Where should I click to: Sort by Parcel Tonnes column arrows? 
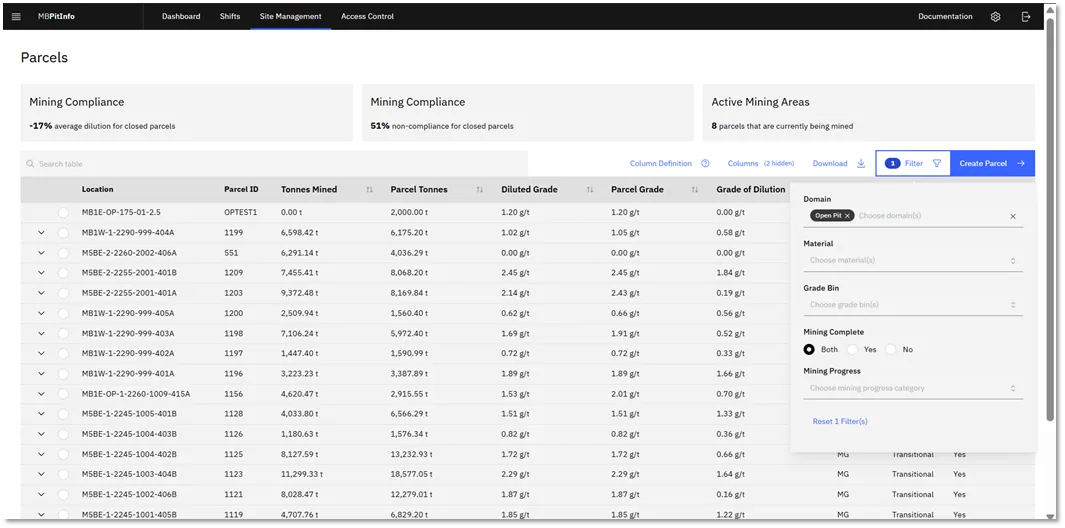click(480, 190)
